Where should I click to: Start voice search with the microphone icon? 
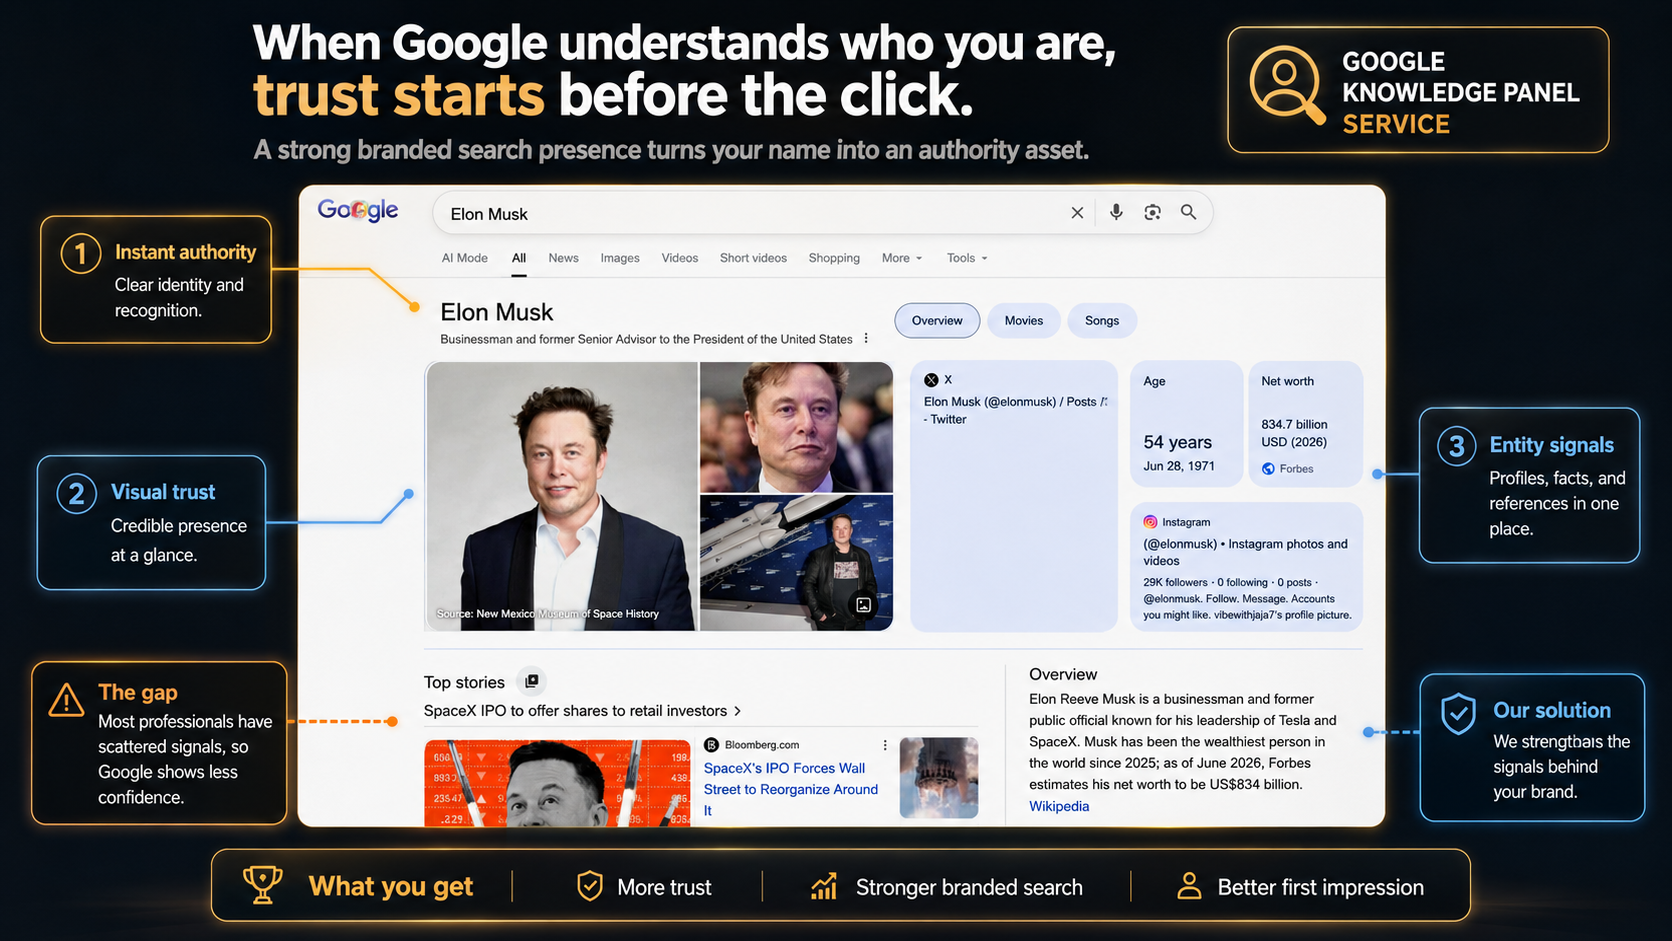click(1116, 212)
